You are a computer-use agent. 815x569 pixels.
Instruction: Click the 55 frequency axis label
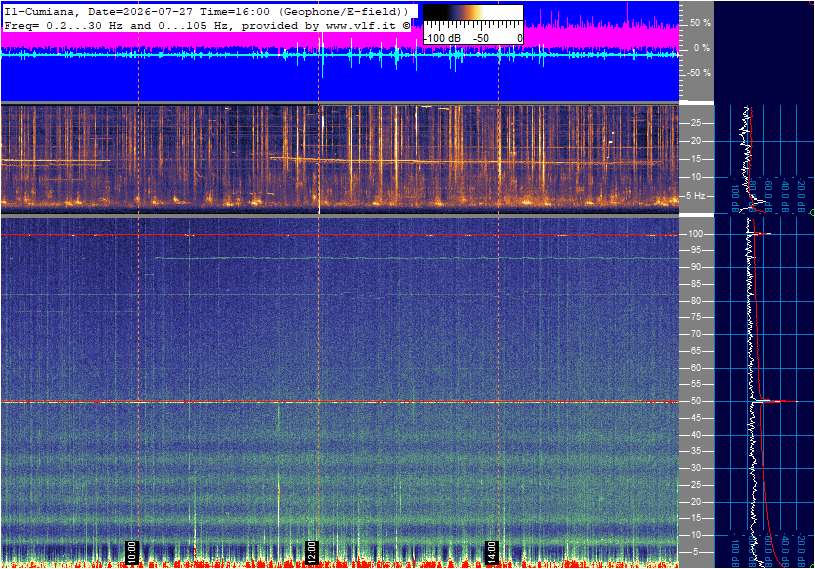(695, 385)
